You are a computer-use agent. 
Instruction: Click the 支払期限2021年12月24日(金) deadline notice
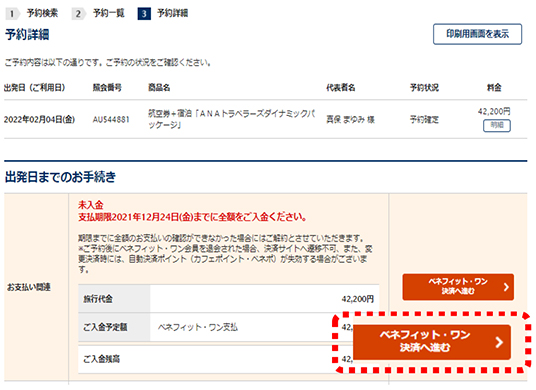coord(192,217)
